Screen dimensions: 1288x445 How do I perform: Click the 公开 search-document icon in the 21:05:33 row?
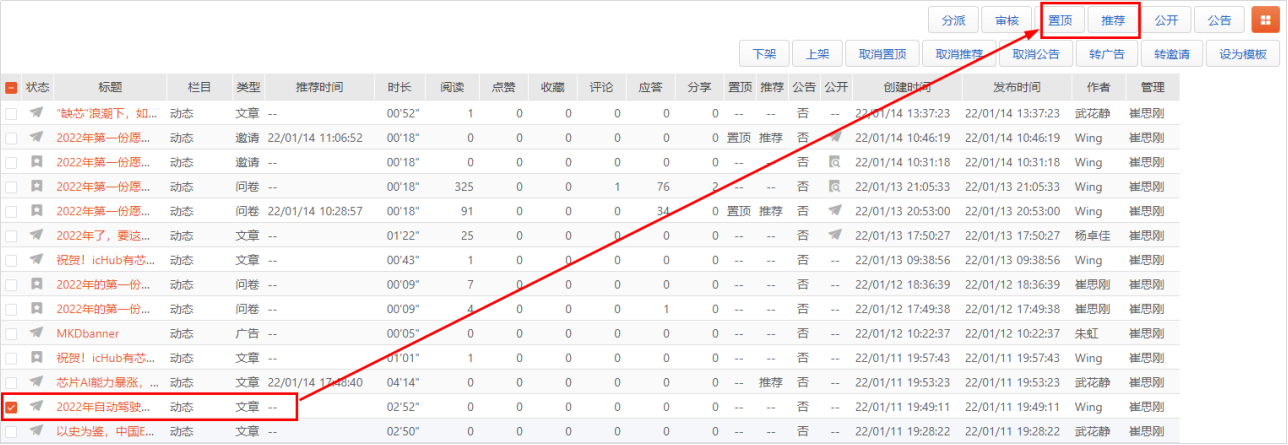pos(835,186)
